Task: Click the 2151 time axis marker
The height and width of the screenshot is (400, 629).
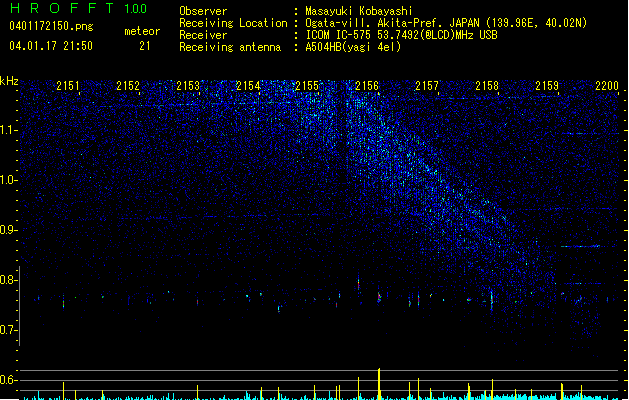Action: click(68, 85)
